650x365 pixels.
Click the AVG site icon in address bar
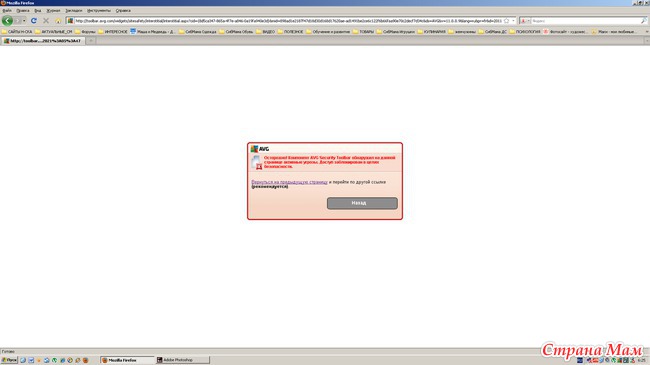point(70,20)
